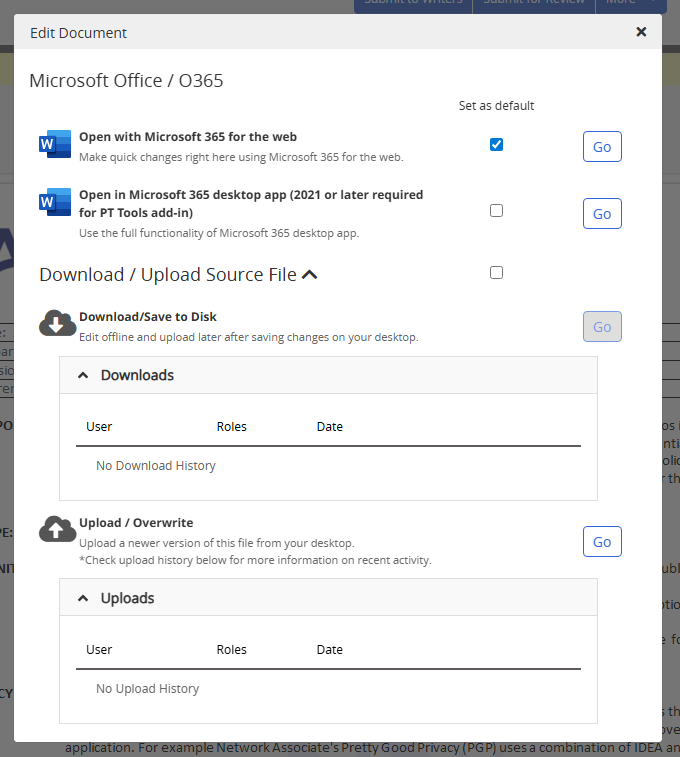
Task: Set Microsoft 365 desktop app as default
Action: click(496, 210)
